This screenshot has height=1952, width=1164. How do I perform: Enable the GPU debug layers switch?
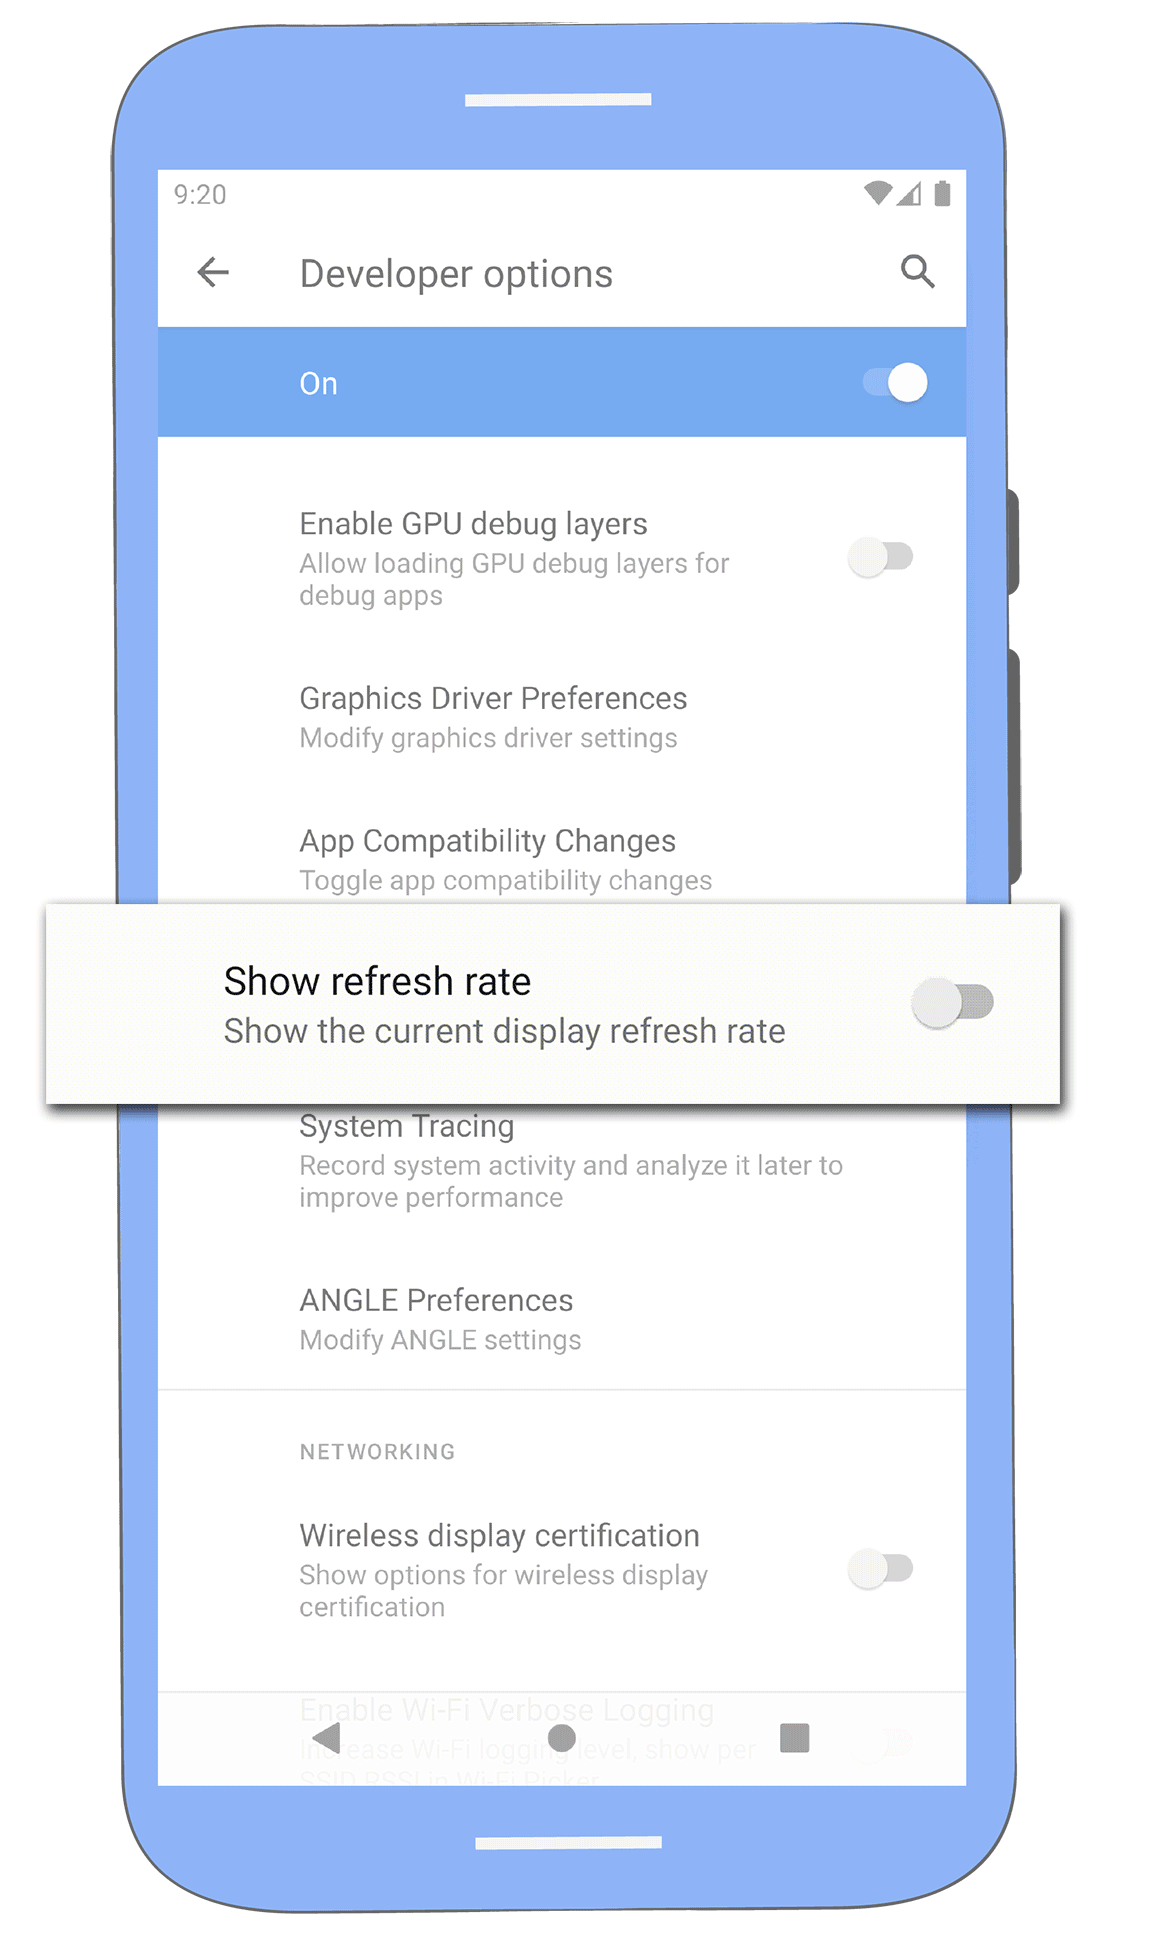(x=881, y=557)
